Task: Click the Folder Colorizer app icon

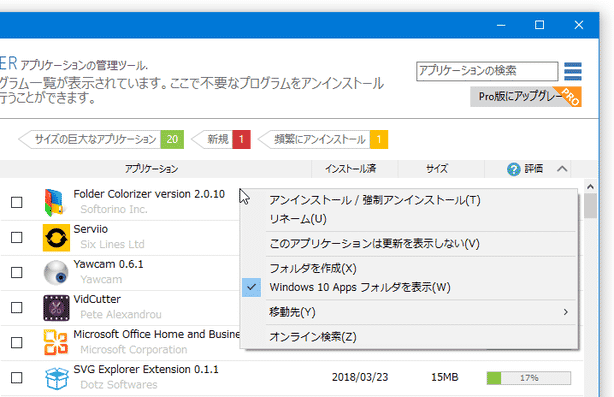Action: 54,202
